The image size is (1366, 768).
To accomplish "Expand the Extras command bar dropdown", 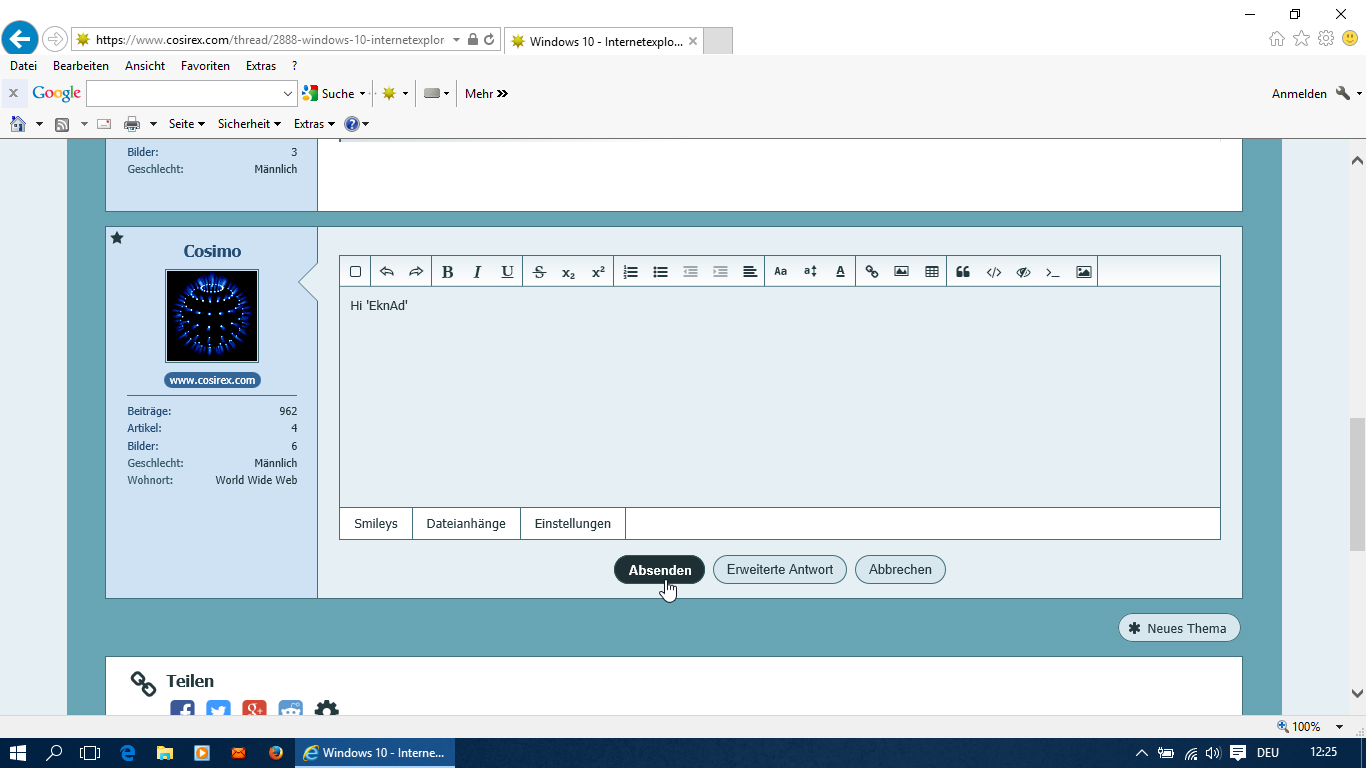I will pyautogui.click(x=314, y=124).
